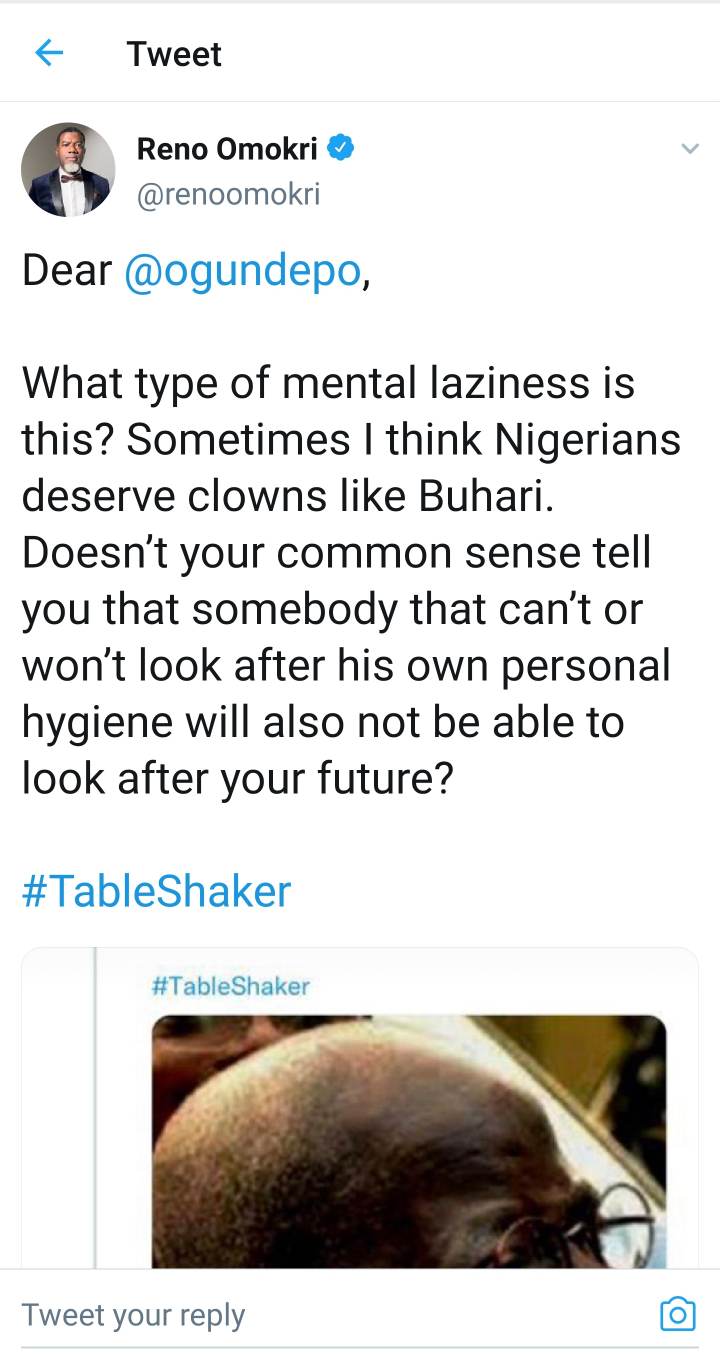Click the @renoomokri handle
720x1358 pixels.
pos(228,193)
